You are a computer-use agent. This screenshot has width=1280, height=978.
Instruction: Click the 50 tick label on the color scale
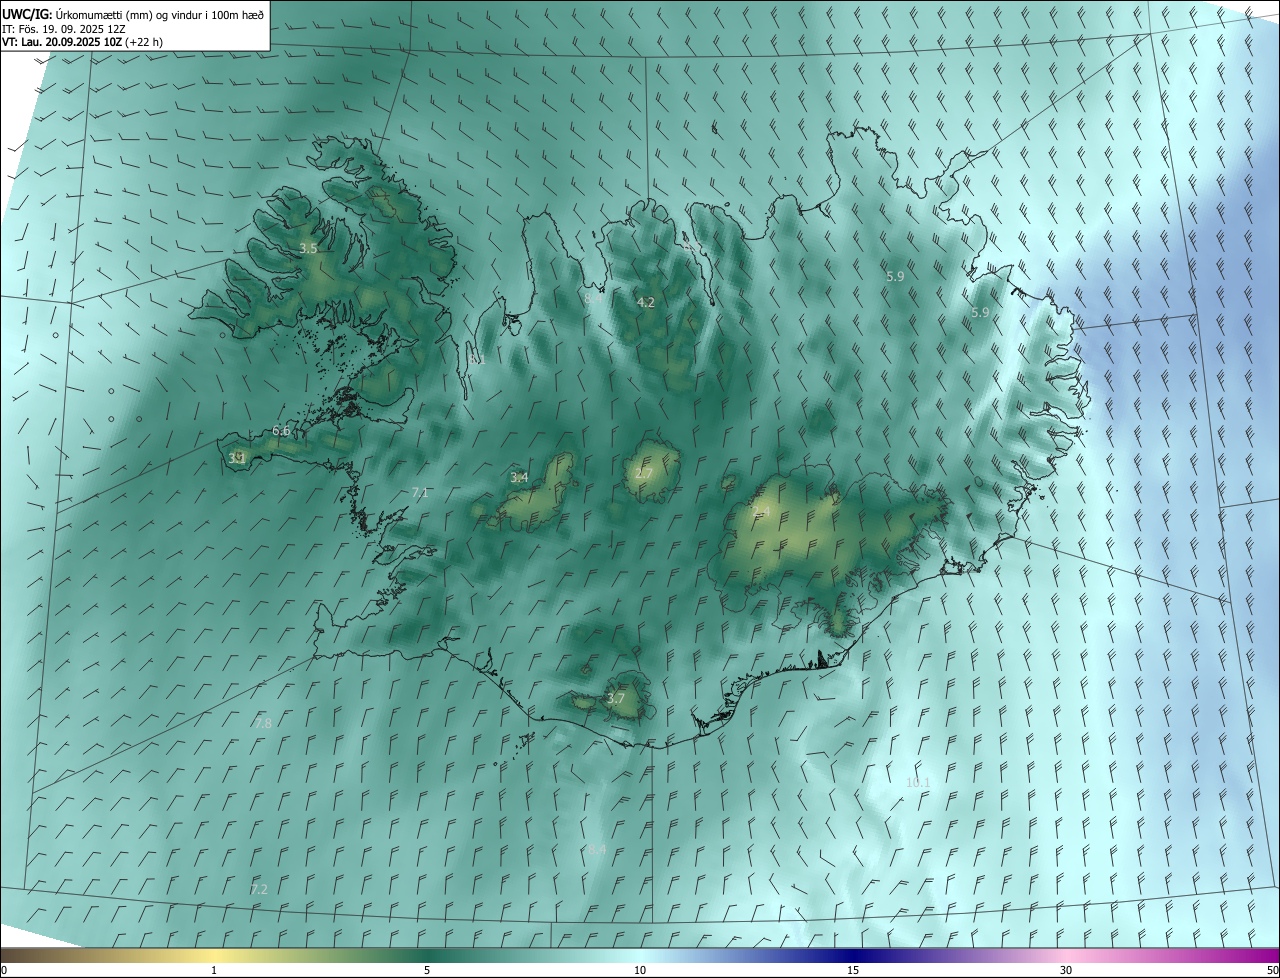tap(1272, 970)
